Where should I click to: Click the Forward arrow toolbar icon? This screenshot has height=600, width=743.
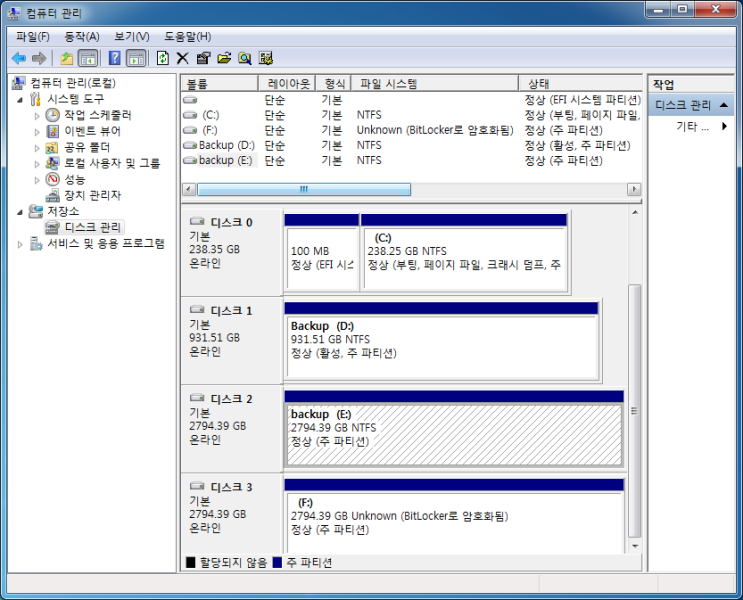(x=39, y=58)
